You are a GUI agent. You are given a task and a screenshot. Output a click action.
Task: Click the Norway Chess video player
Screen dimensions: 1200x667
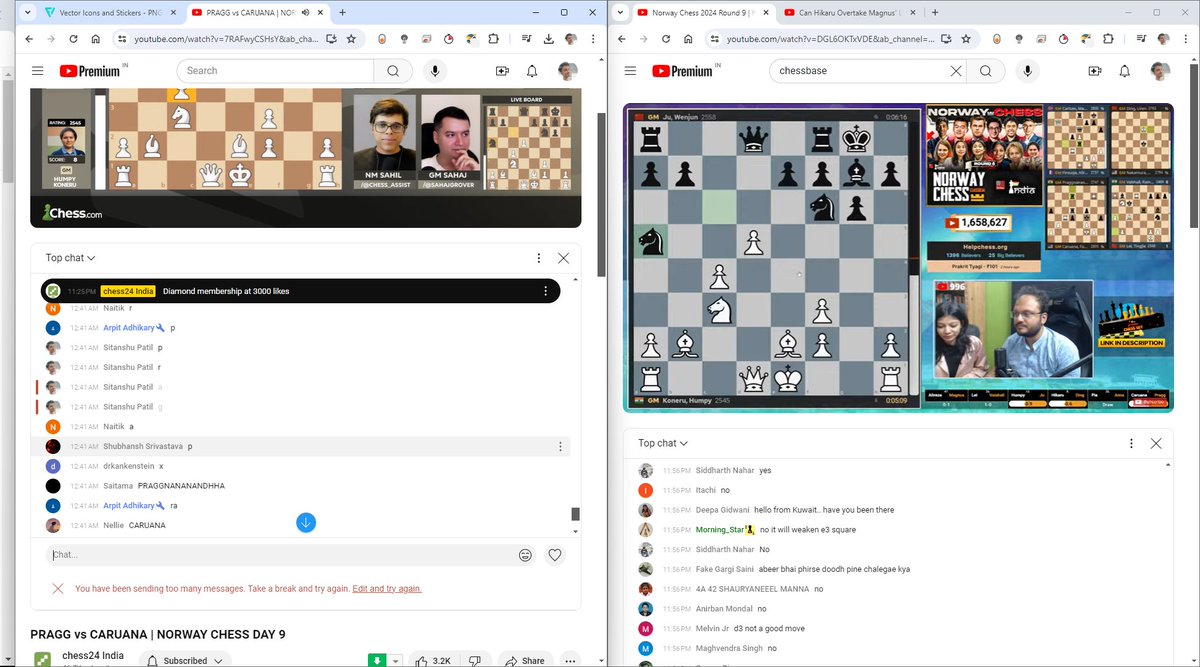tap(898, 259)
